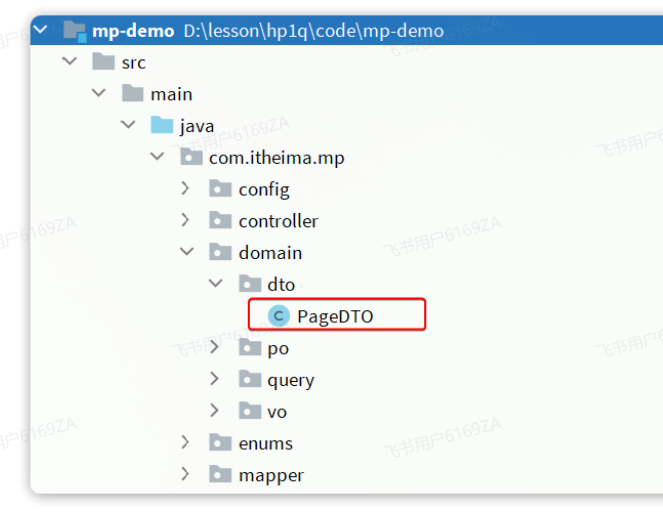This screenshot has height=512, width=663.
Task: Select the PageDTO class label
Action: [334, 317]
